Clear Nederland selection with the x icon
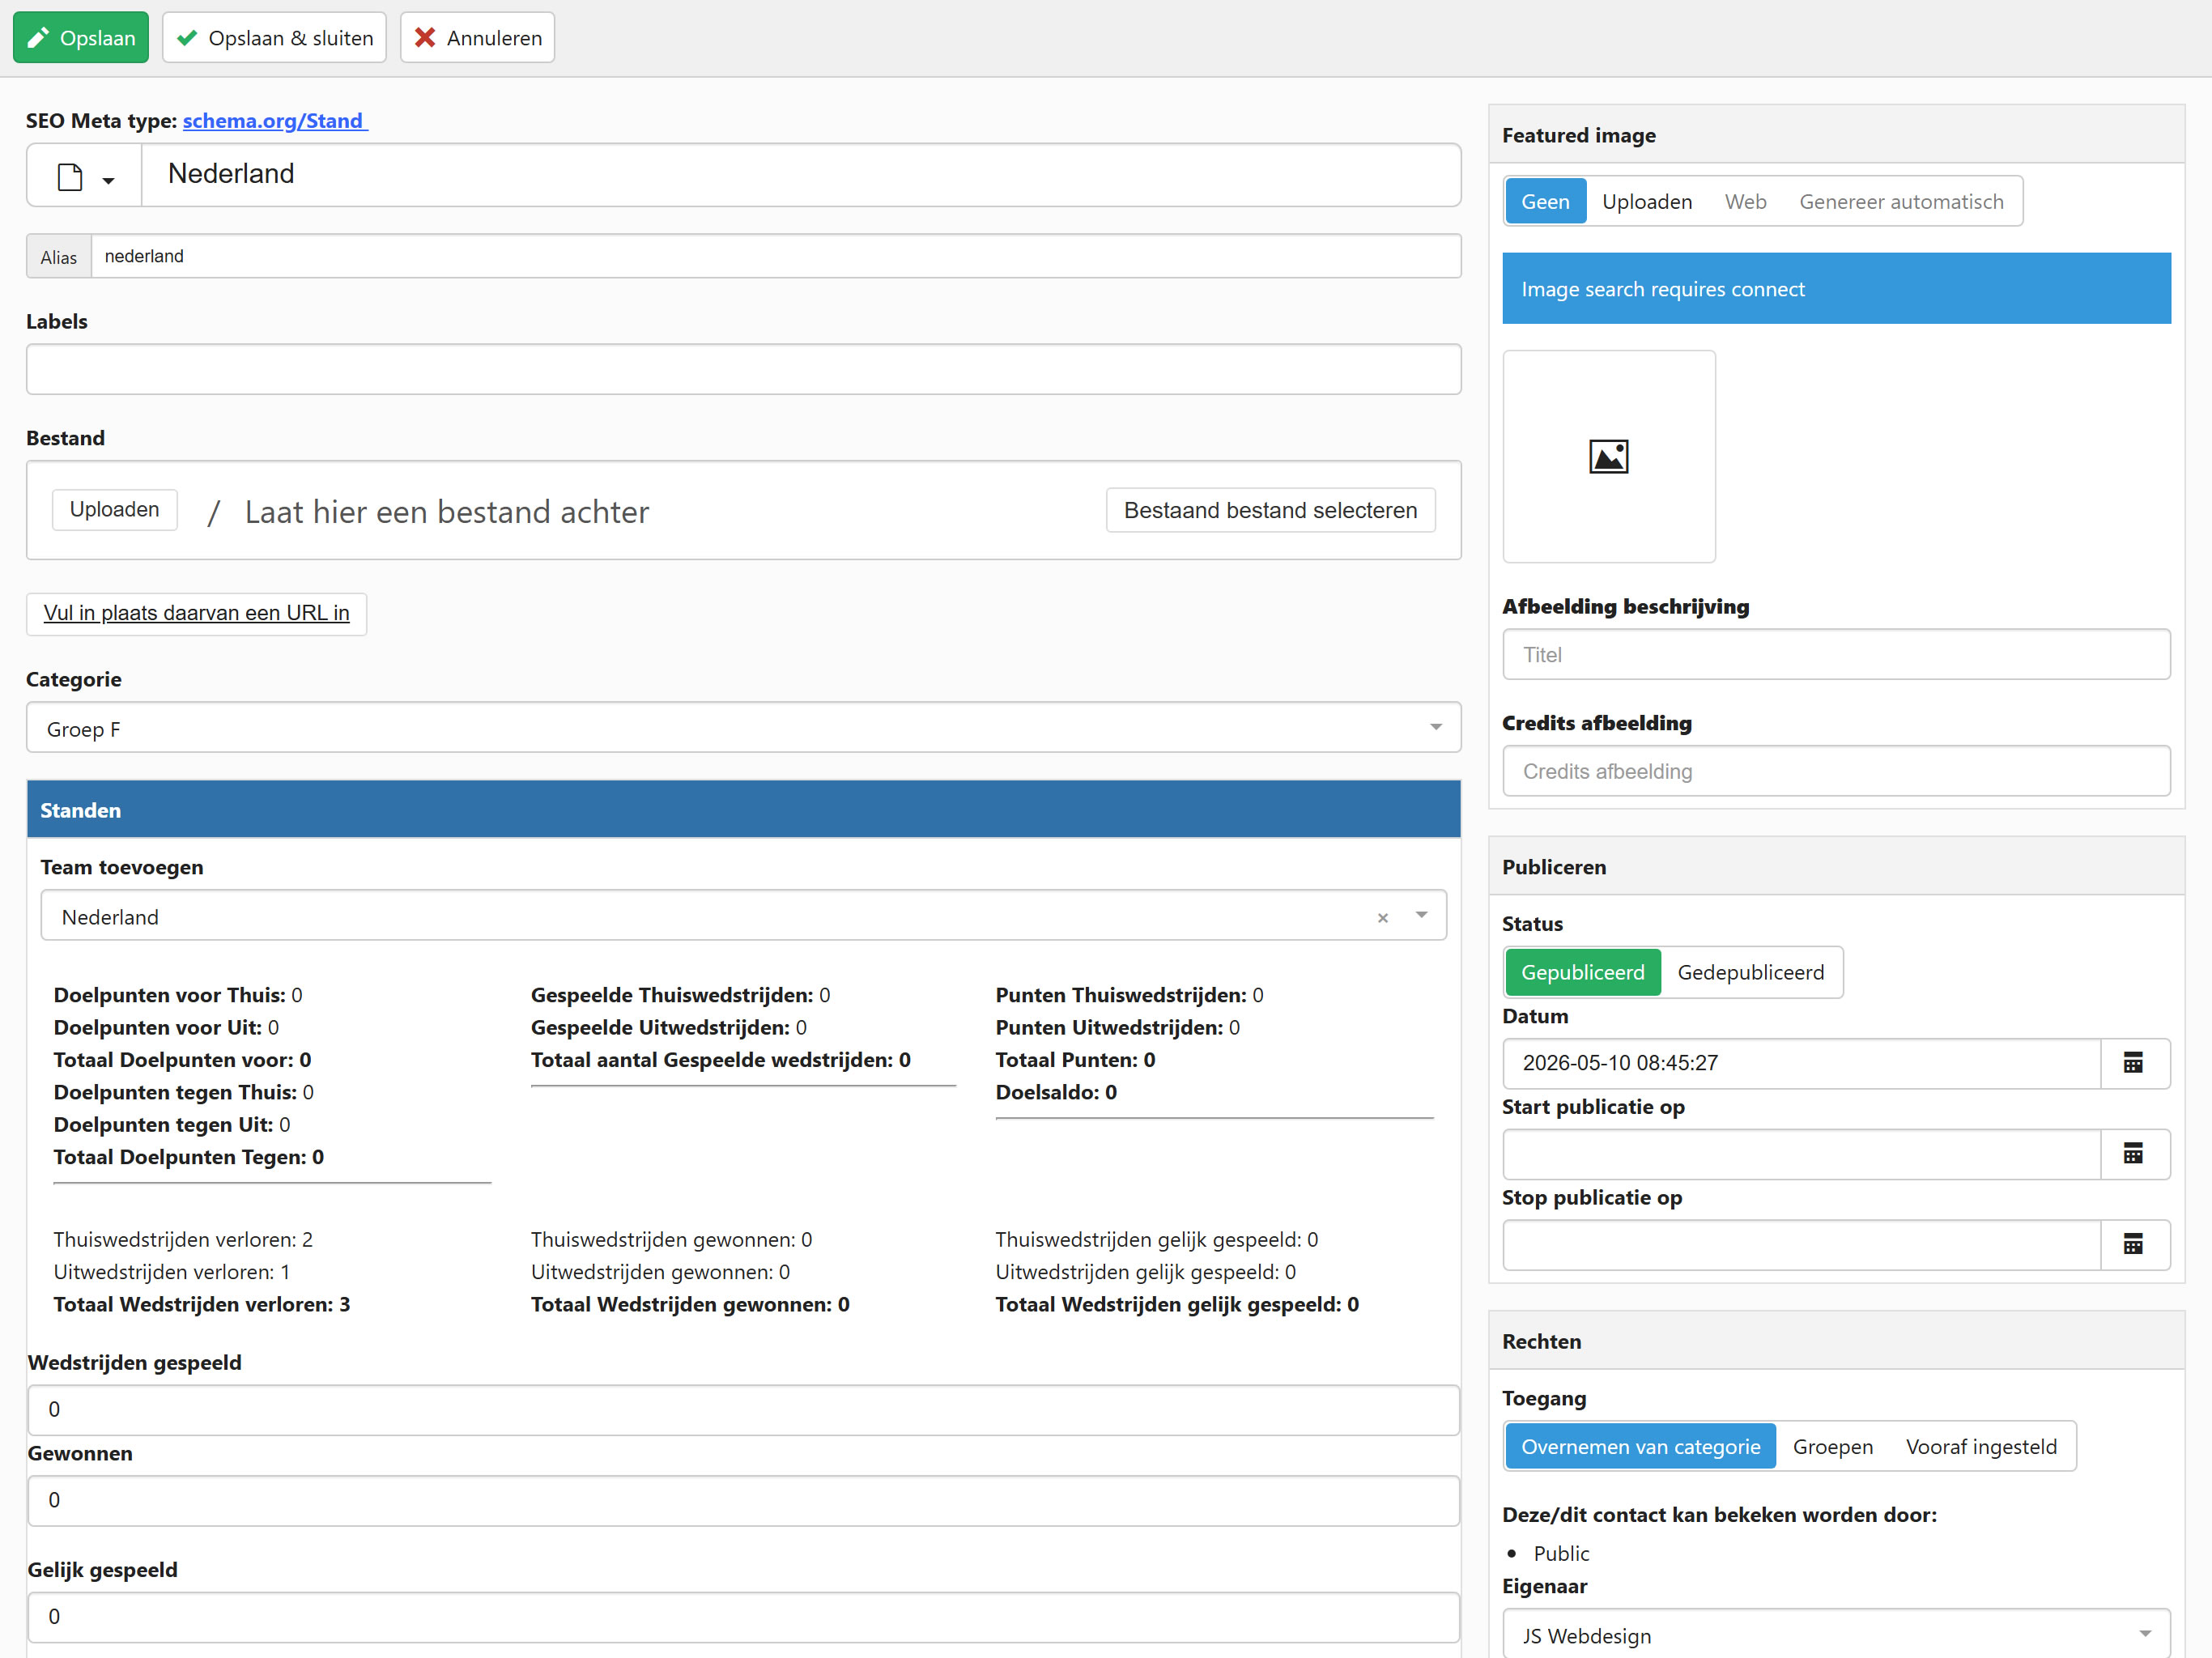 click(1383, 917)
